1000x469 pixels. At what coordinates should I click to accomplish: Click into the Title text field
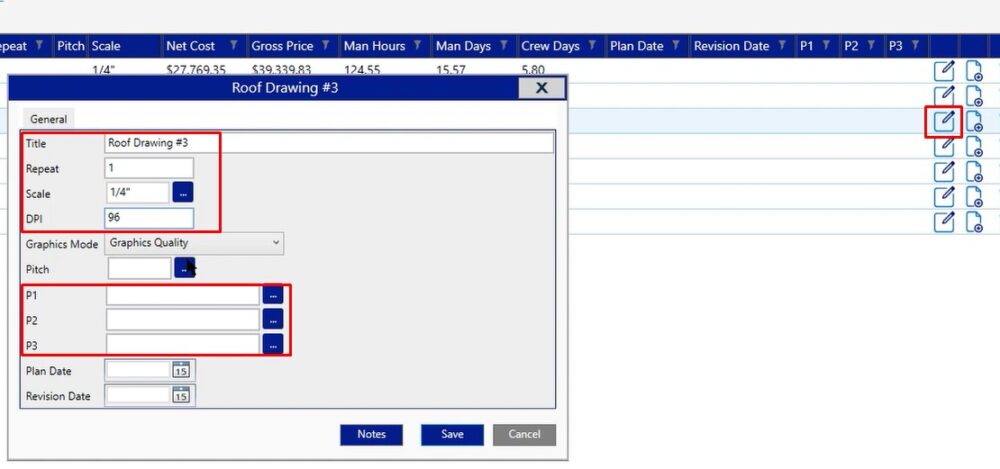coord(328,143)
